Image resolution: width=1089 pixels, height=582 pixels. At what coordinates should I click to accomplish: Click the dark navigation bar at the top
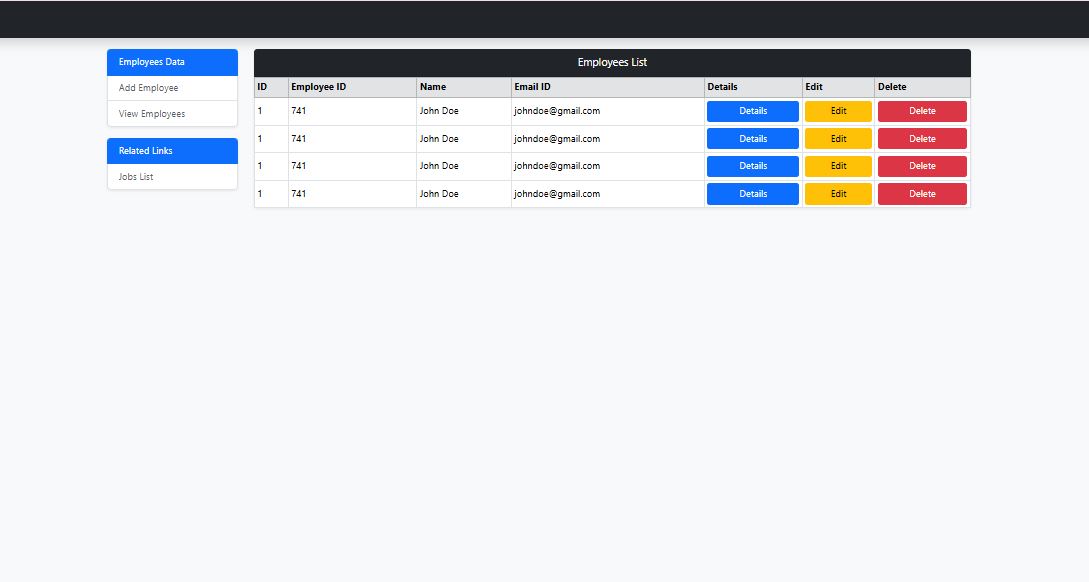tap(544, 18)
